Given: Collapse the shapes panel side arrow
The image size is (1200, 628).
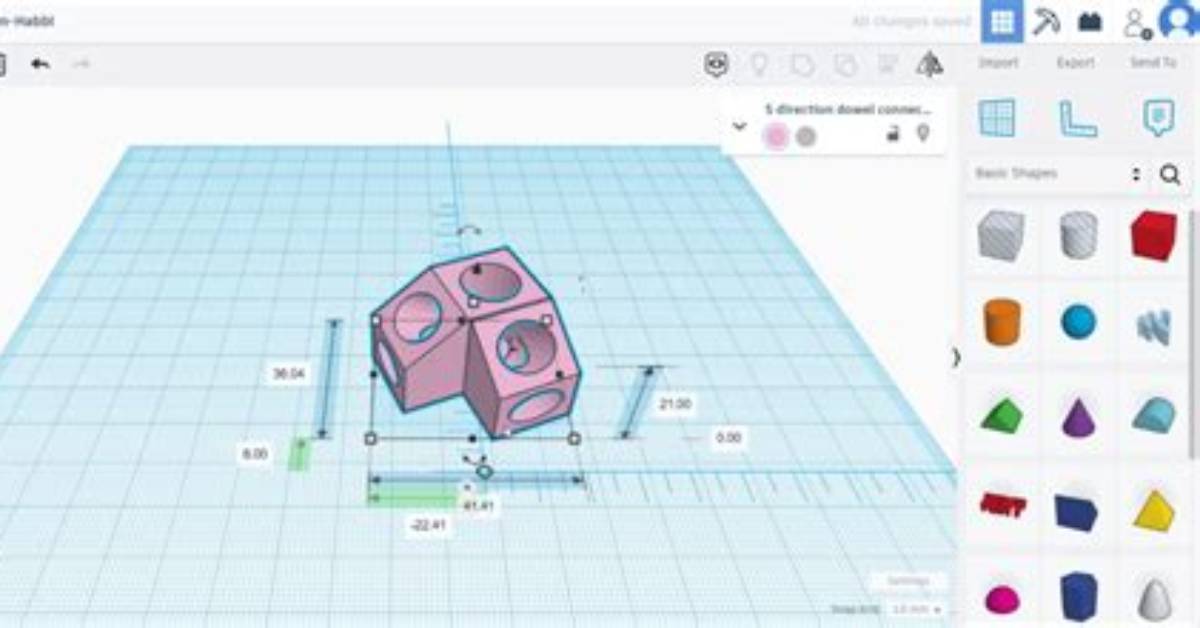Looking at the screenshot, I should coord(956,357).
